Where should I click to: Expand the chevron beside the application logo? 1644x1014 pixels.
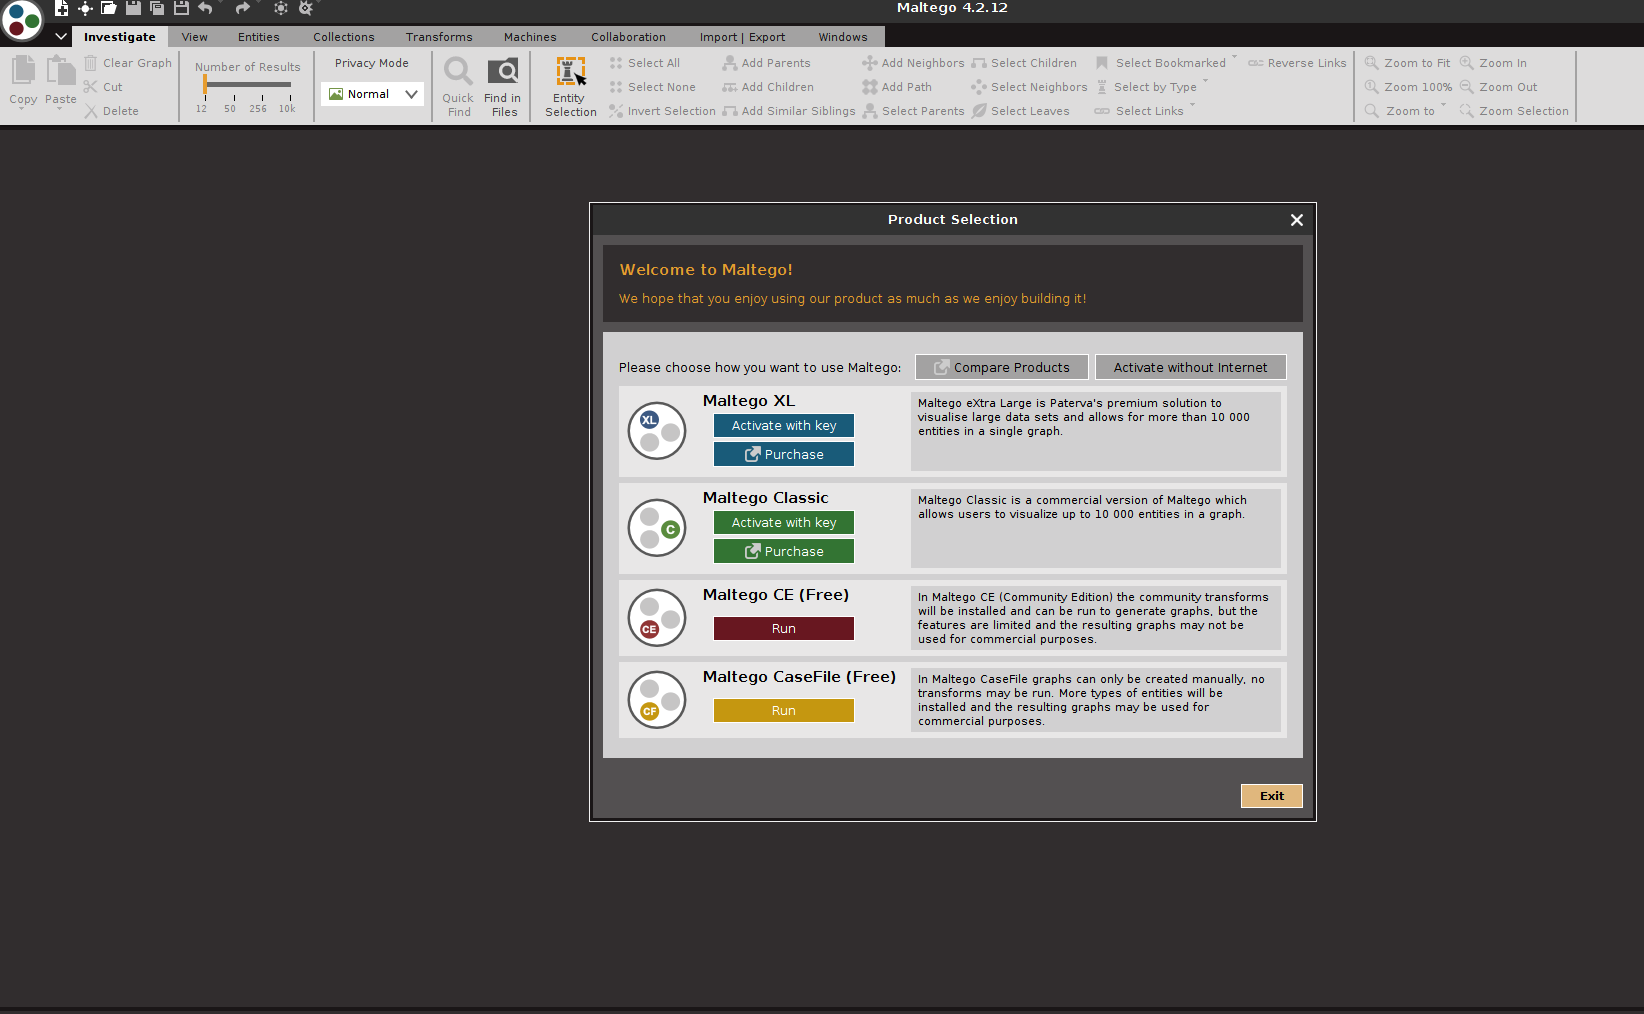coord(61,37)
